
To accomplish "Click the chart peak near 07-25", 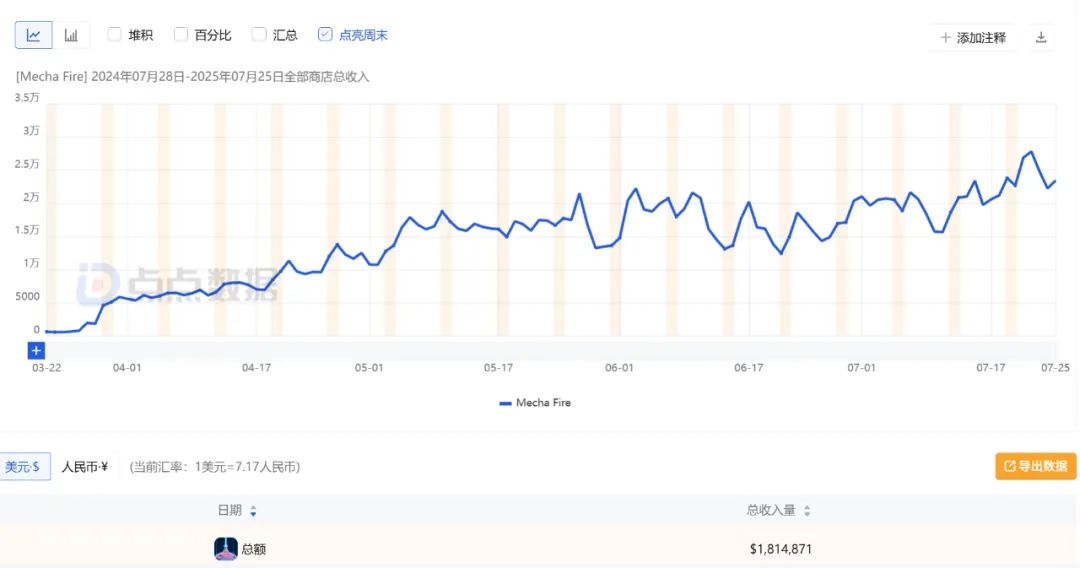I will (1030, 152).
